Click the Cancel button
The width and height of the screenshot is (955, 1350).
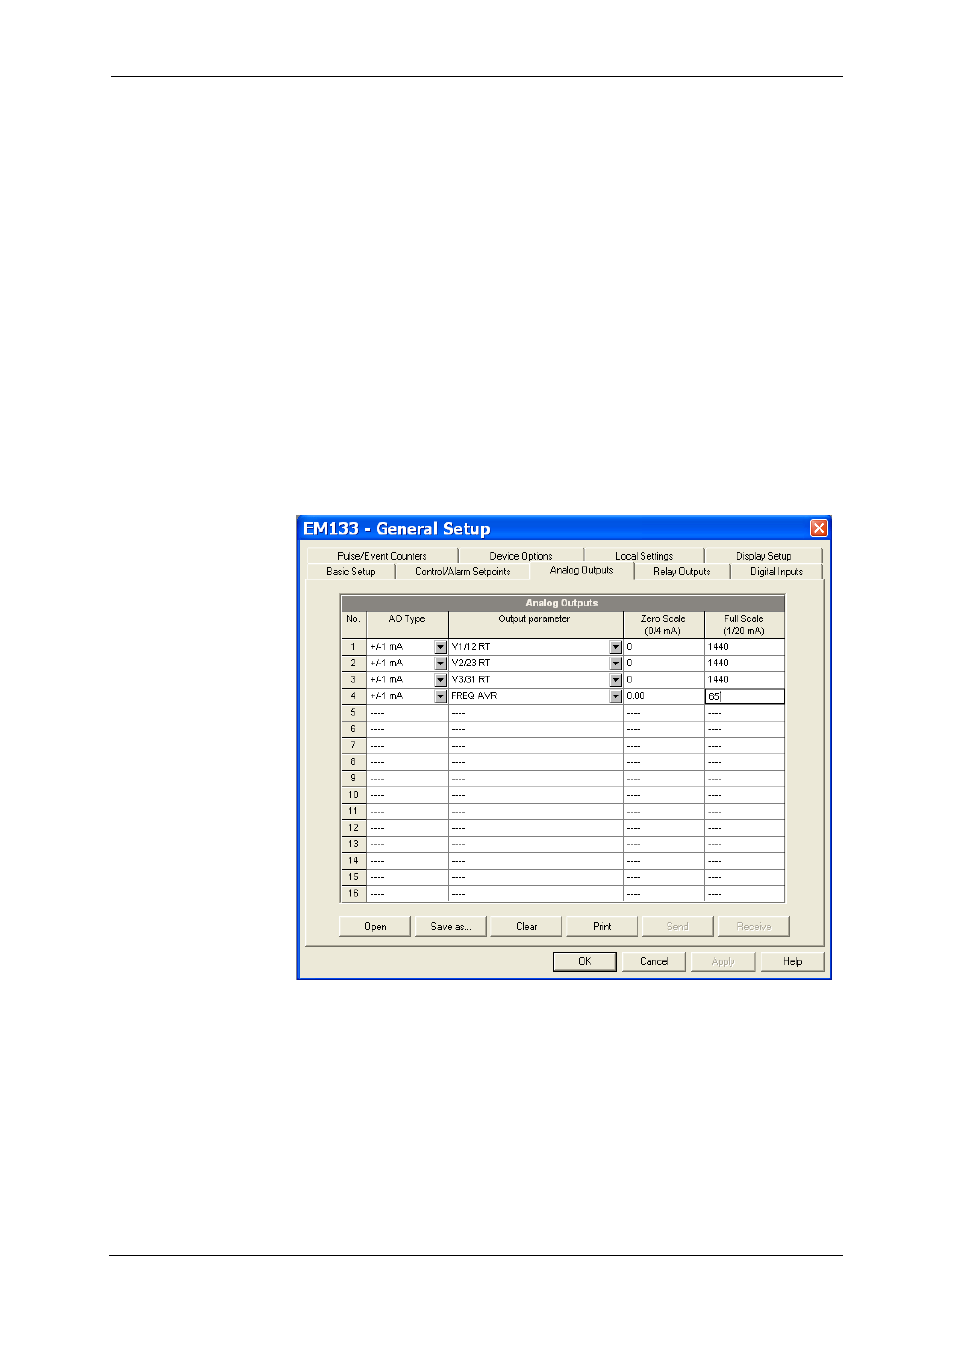point(654,962)
